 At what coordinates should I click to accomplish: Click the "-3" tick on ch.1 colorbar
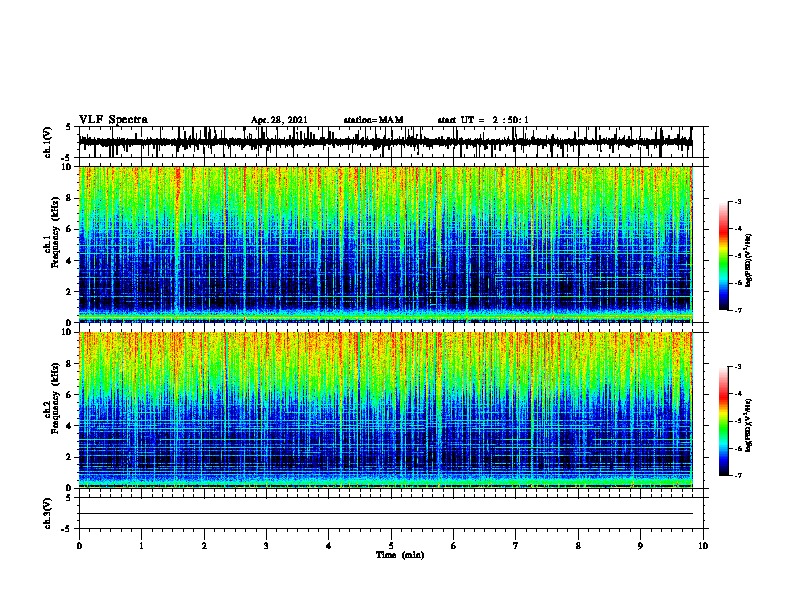(738, 201)
